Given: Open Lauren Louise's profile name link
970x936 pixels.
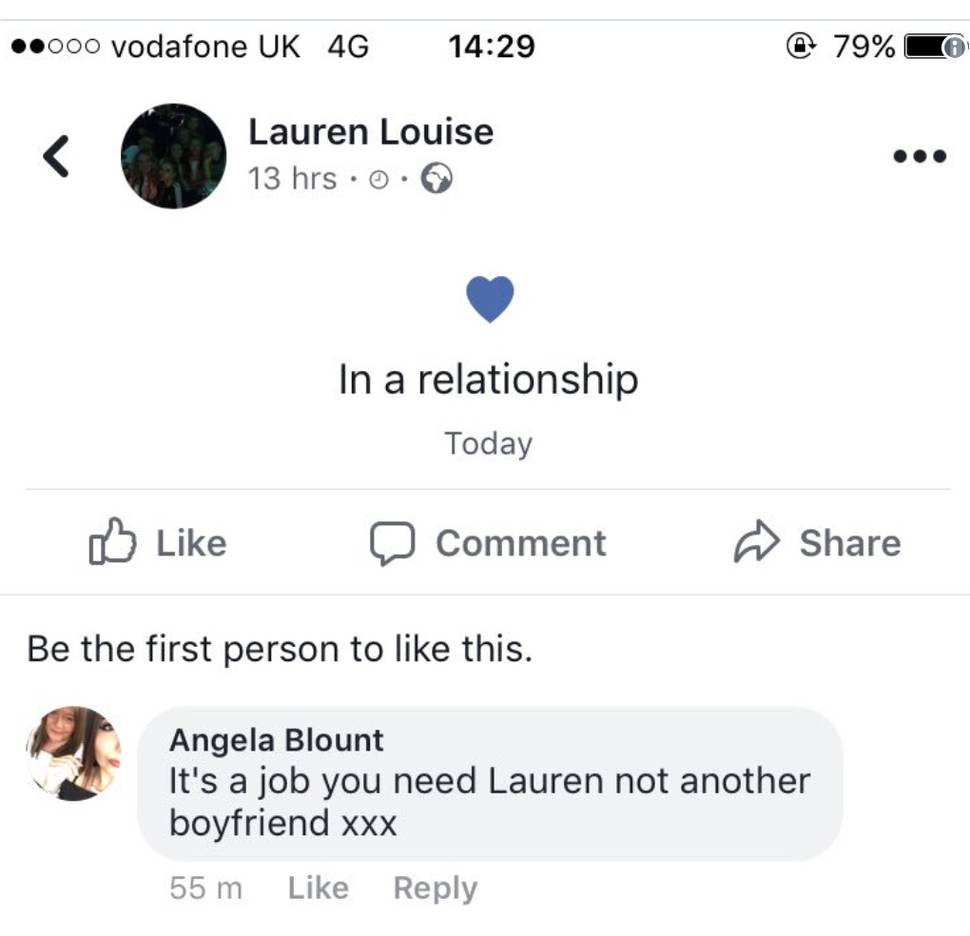Looking at the screenshot, I should (371, 132).
